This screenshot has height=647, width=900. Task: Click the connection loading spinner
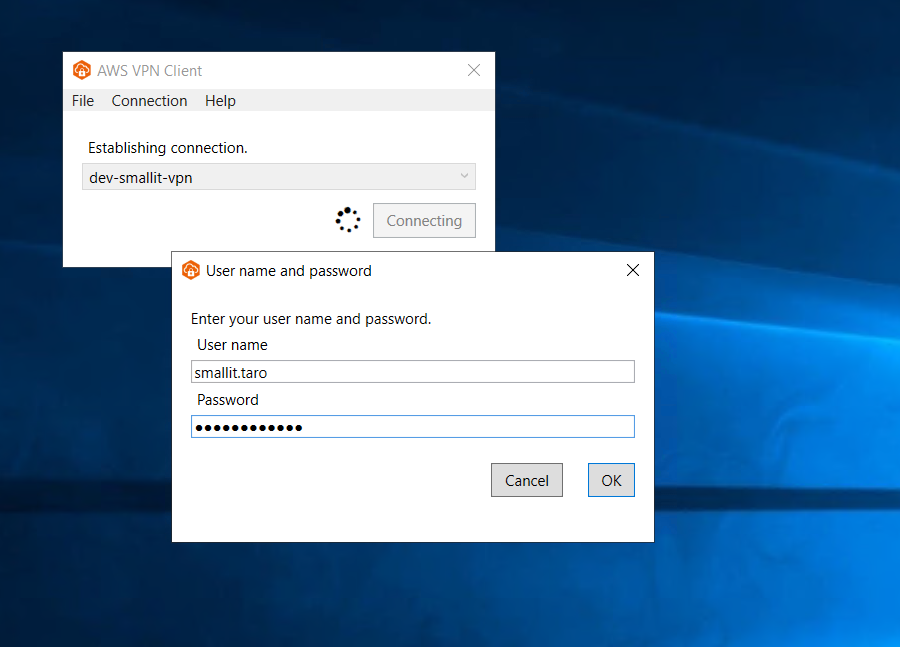pyautogui.click(x=347, y=220)
